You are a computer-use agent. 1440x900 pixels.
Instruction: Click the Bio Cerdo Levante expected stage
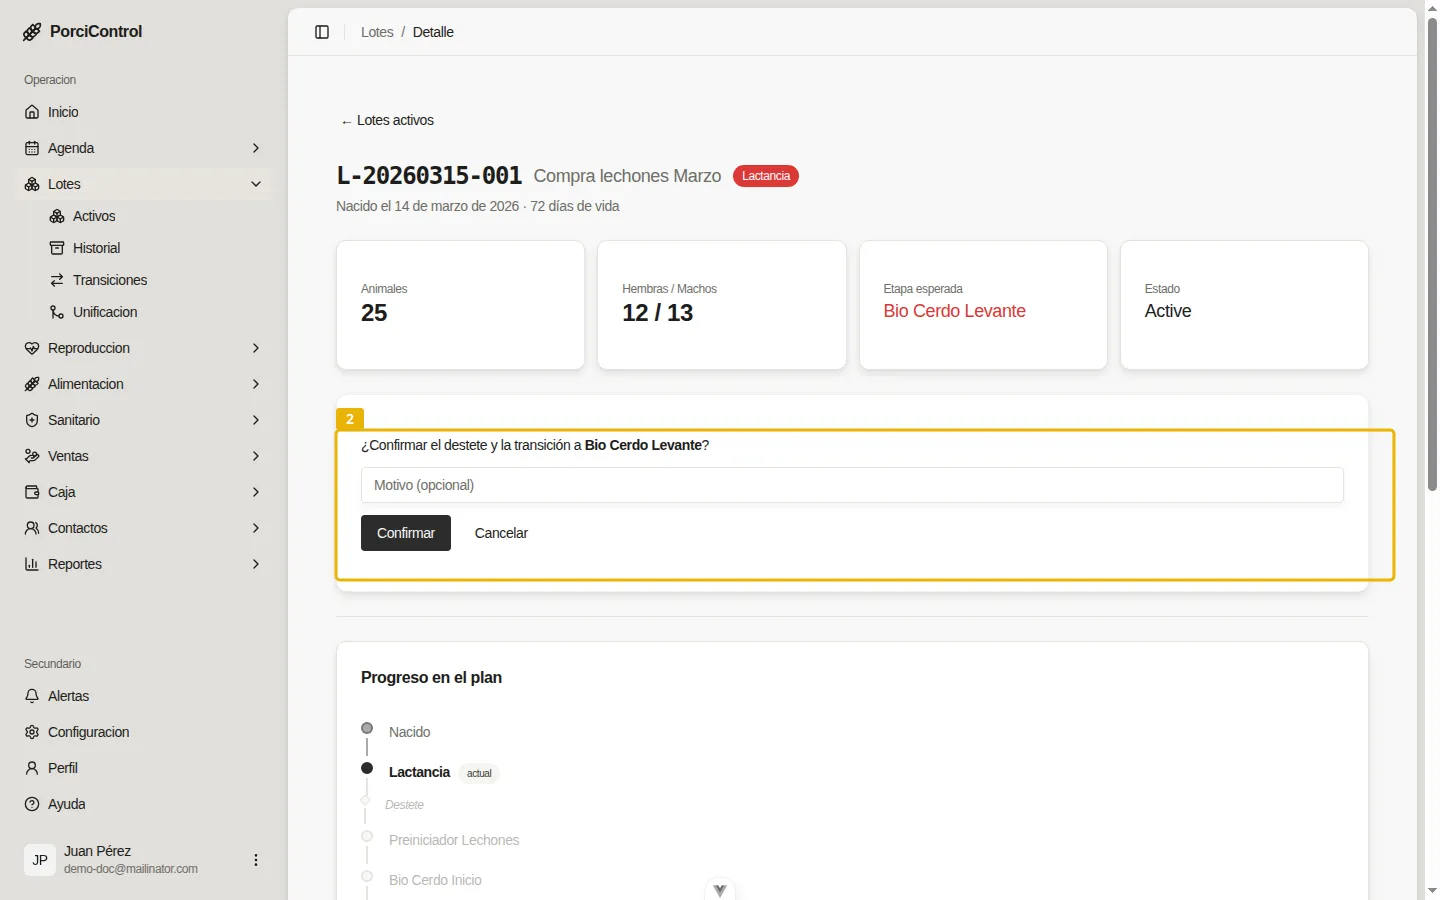click(x=954, y=311)
